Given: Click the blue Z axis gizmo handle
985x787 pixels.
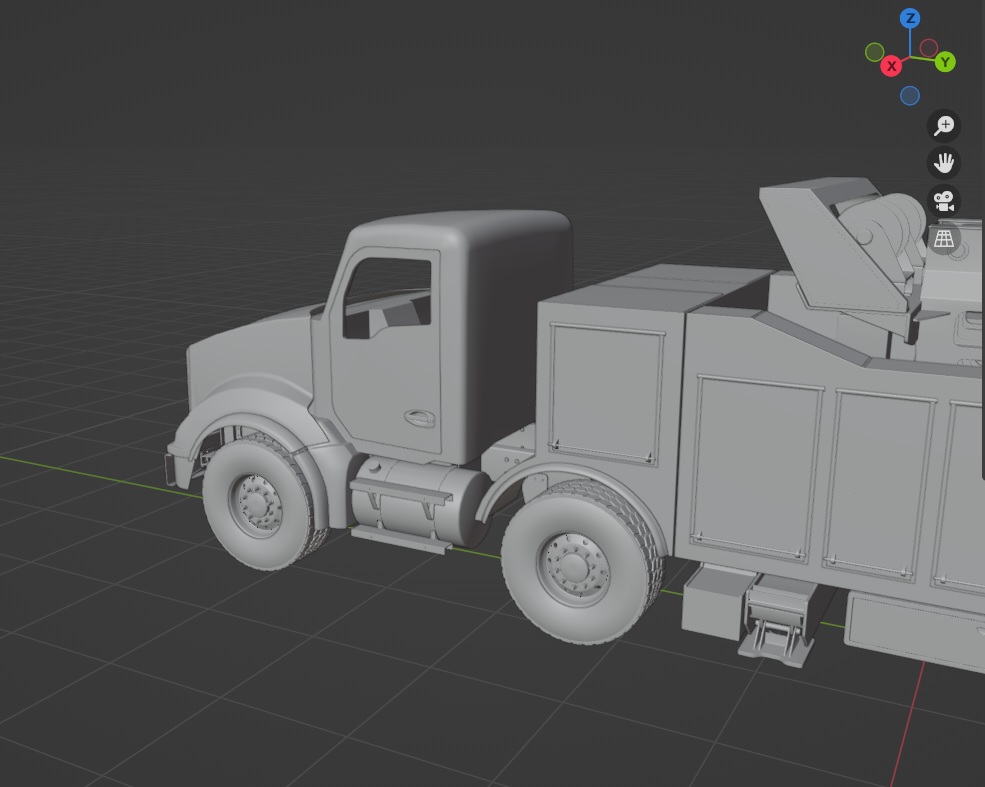Looking at the screenshot, I should pyautogui.click(x=910, y=18).
